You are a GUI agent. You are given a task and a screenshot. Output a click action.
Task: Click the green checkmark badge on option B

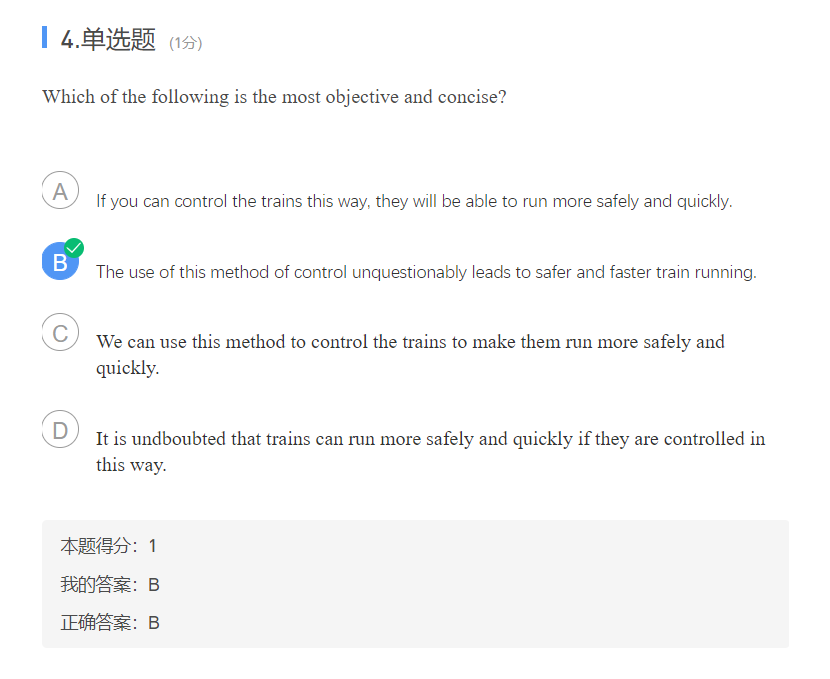[x=74, y=247]
